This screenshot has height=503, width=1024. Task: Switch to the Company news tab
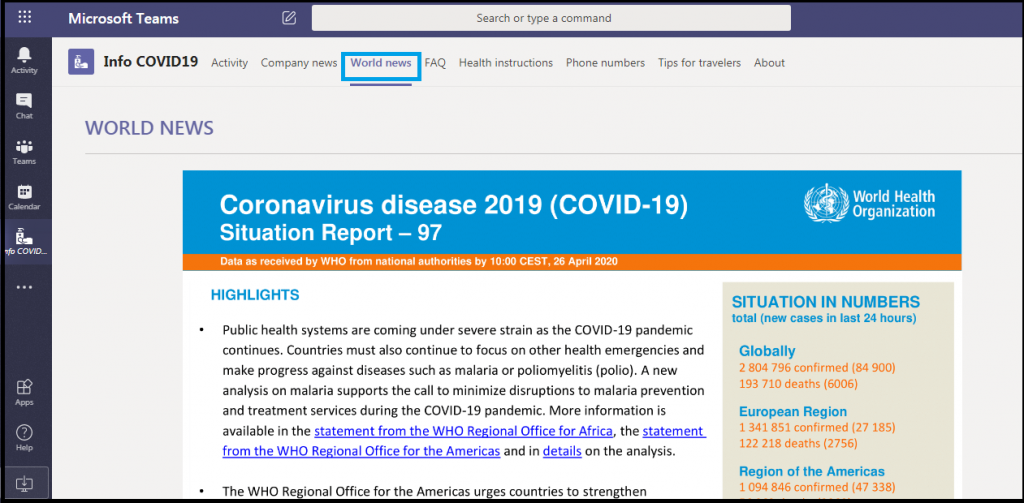(x=299, y=63)
